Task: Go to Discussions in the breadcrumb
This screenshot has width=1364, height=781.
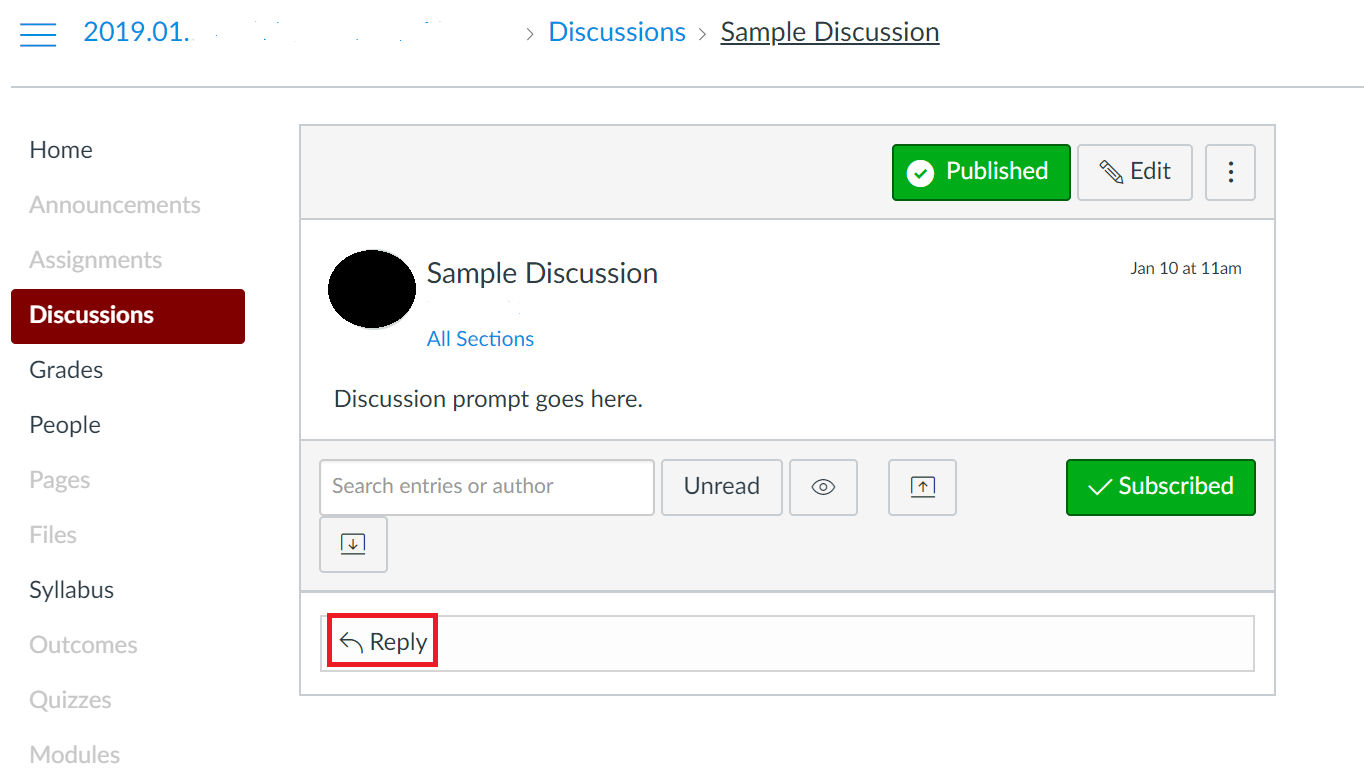Action: point(617,32)
